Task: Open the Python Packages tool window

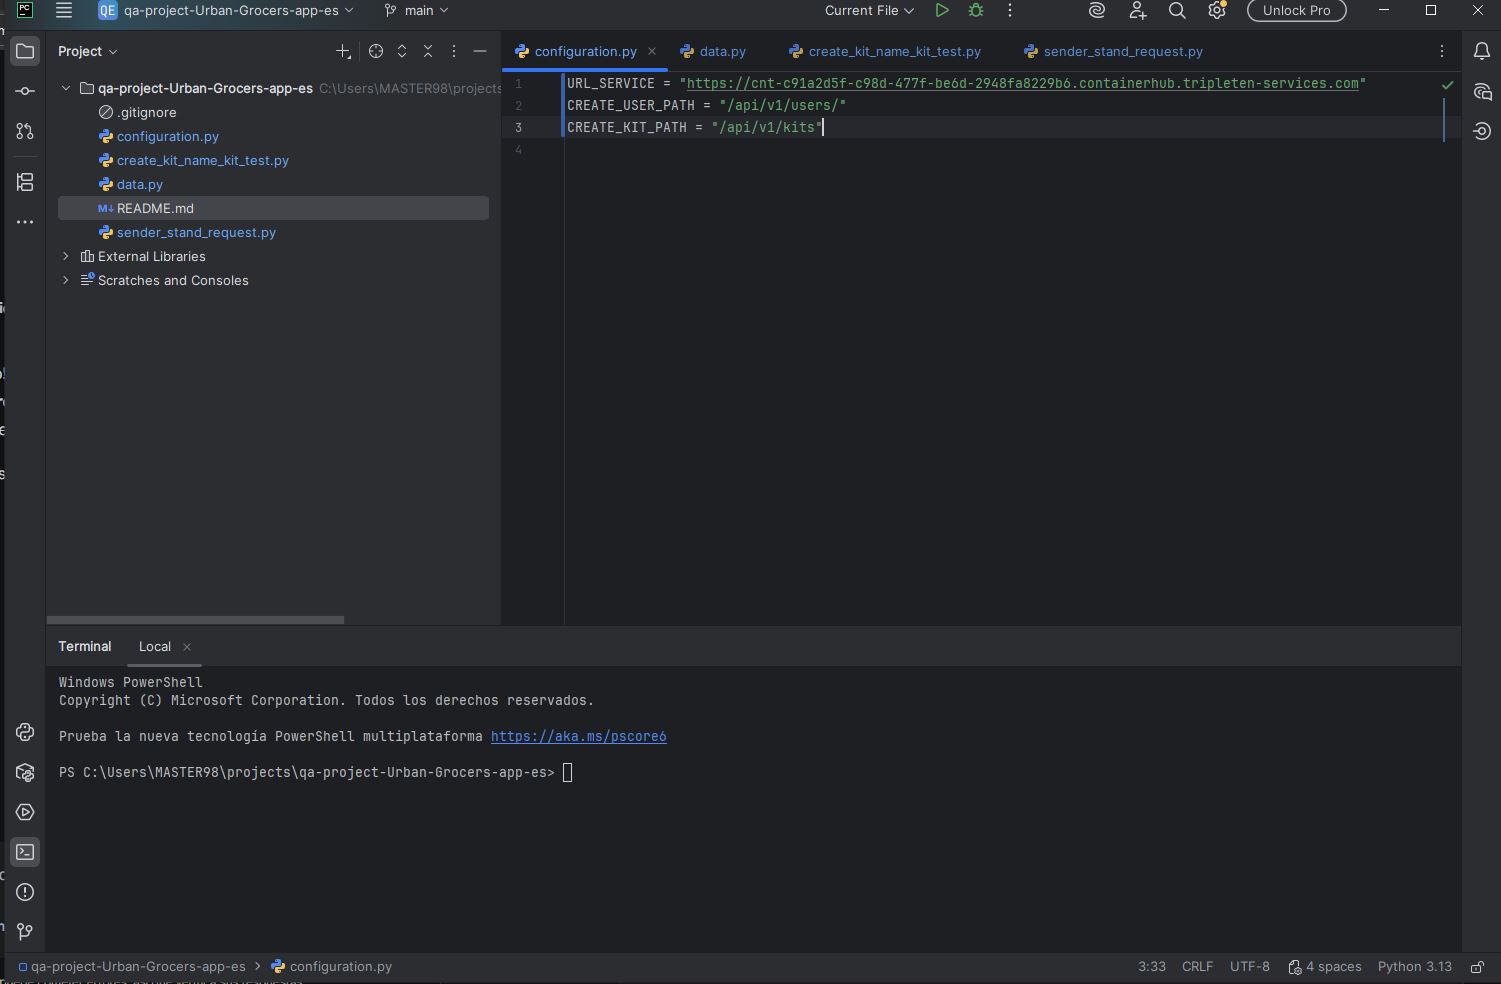Action: [25, 772]
